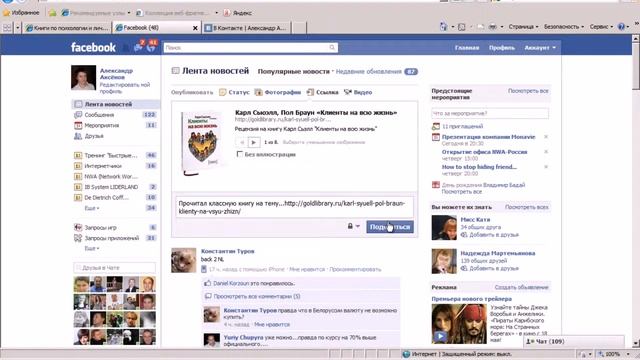Click 'Добавить в друзья' for Надежда Мартемьянова
Screen dimensions: 640x360
click(493, 268)
